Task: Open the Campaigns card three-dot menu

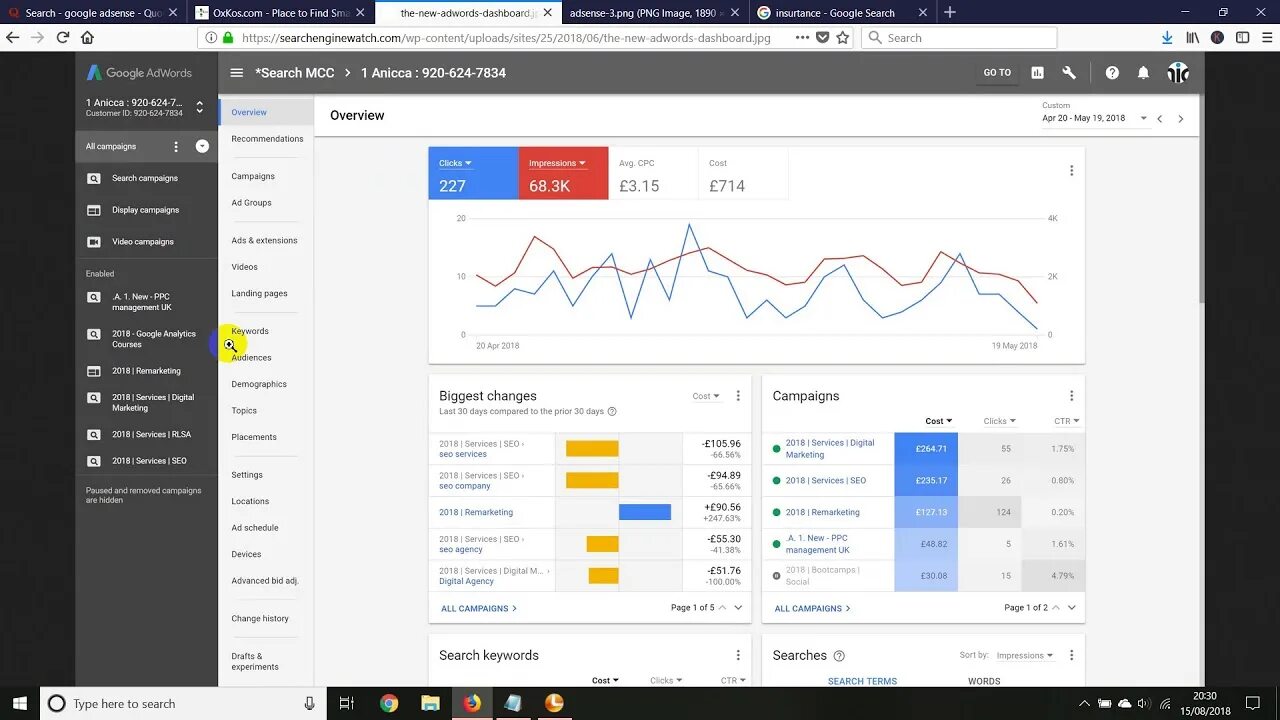Action: 1071,396
